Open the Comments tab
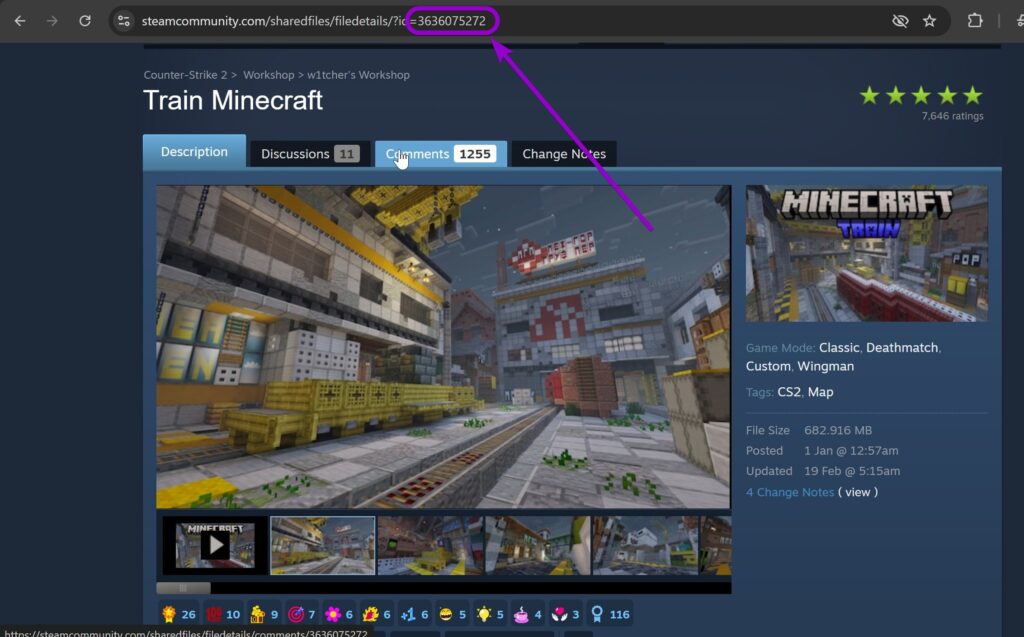This screenshot has height=637, width=1024. [440, 154]
